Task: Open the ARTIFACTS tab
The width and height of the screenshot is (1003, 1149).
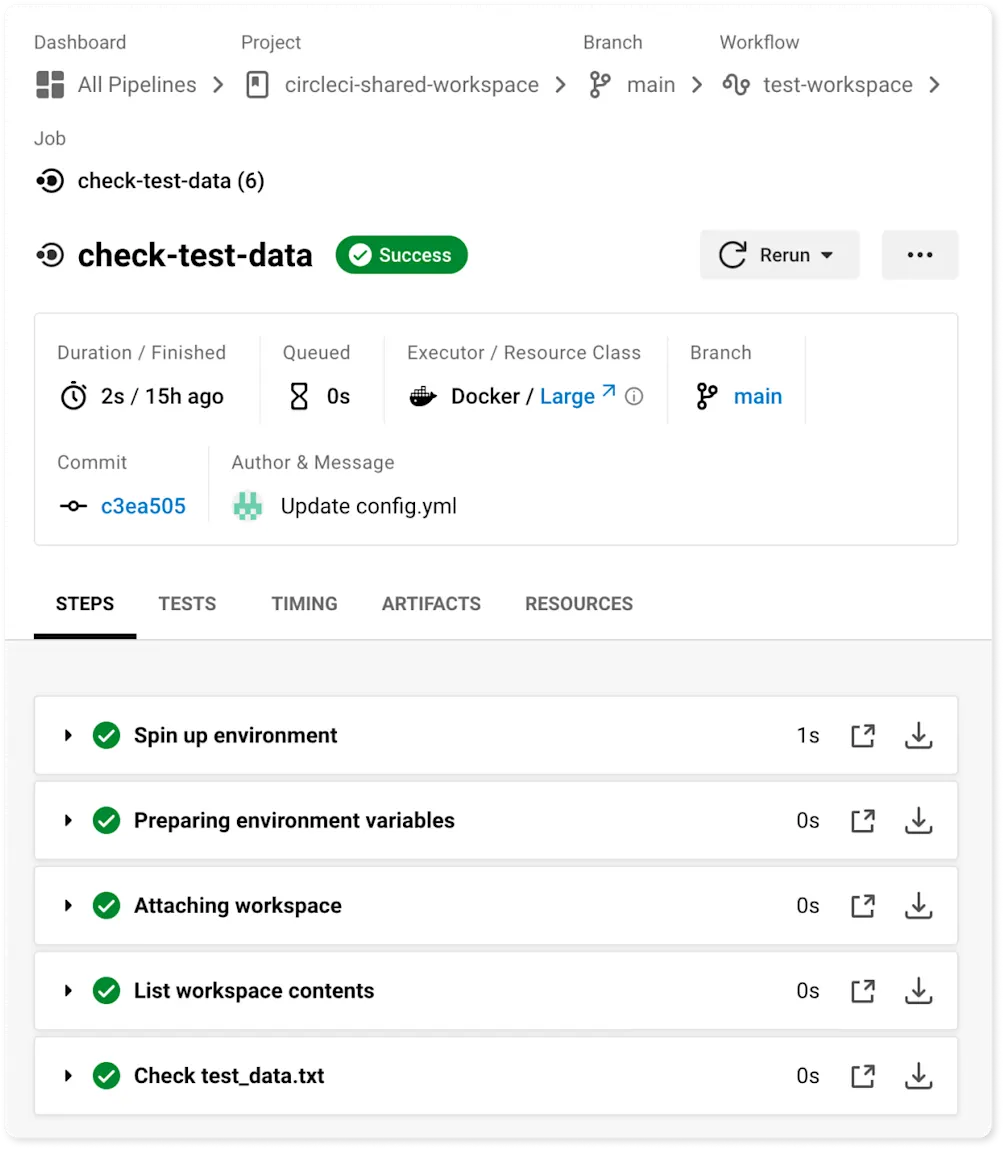Action: (x=431, y=603)
